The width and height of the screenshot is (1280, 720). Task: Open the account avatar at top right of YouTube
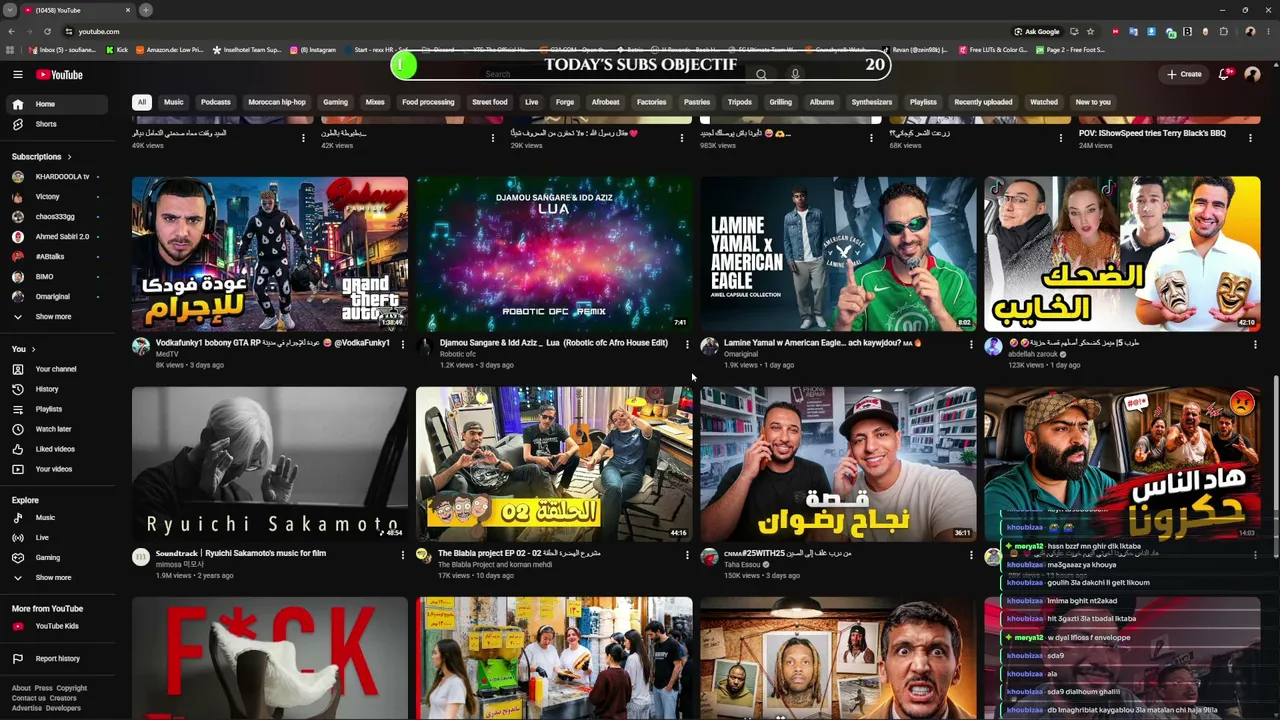1252,75
